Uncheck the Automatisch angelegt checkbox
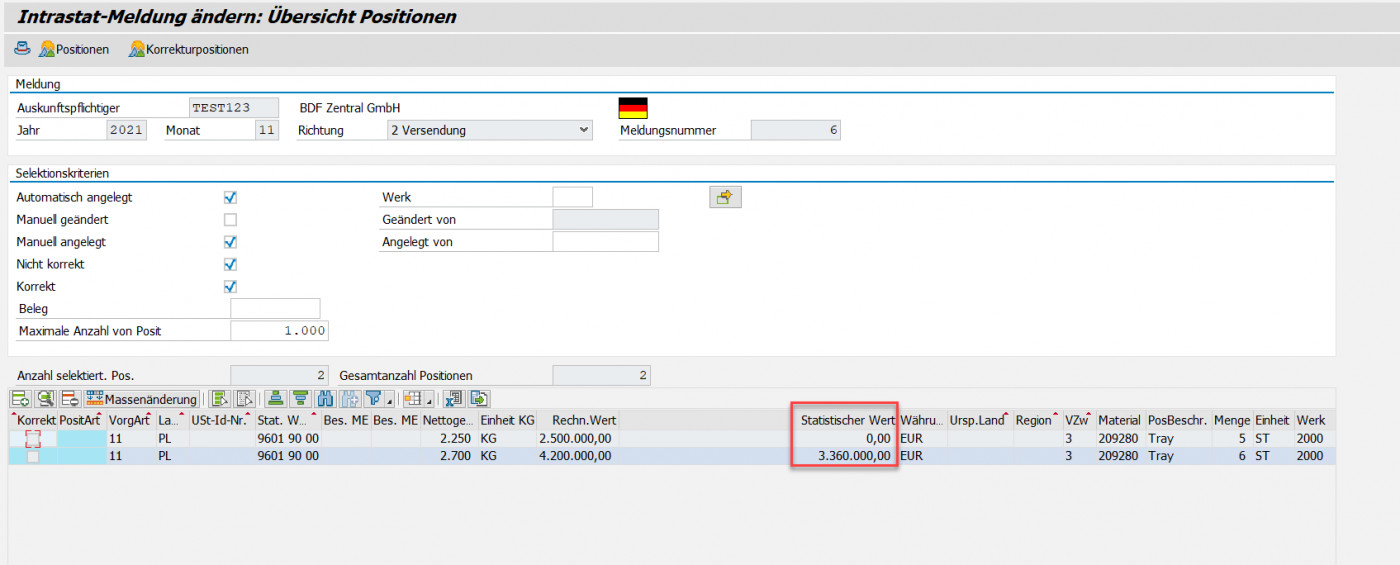This screenshot has height=565, width=1400. point(230,198)
